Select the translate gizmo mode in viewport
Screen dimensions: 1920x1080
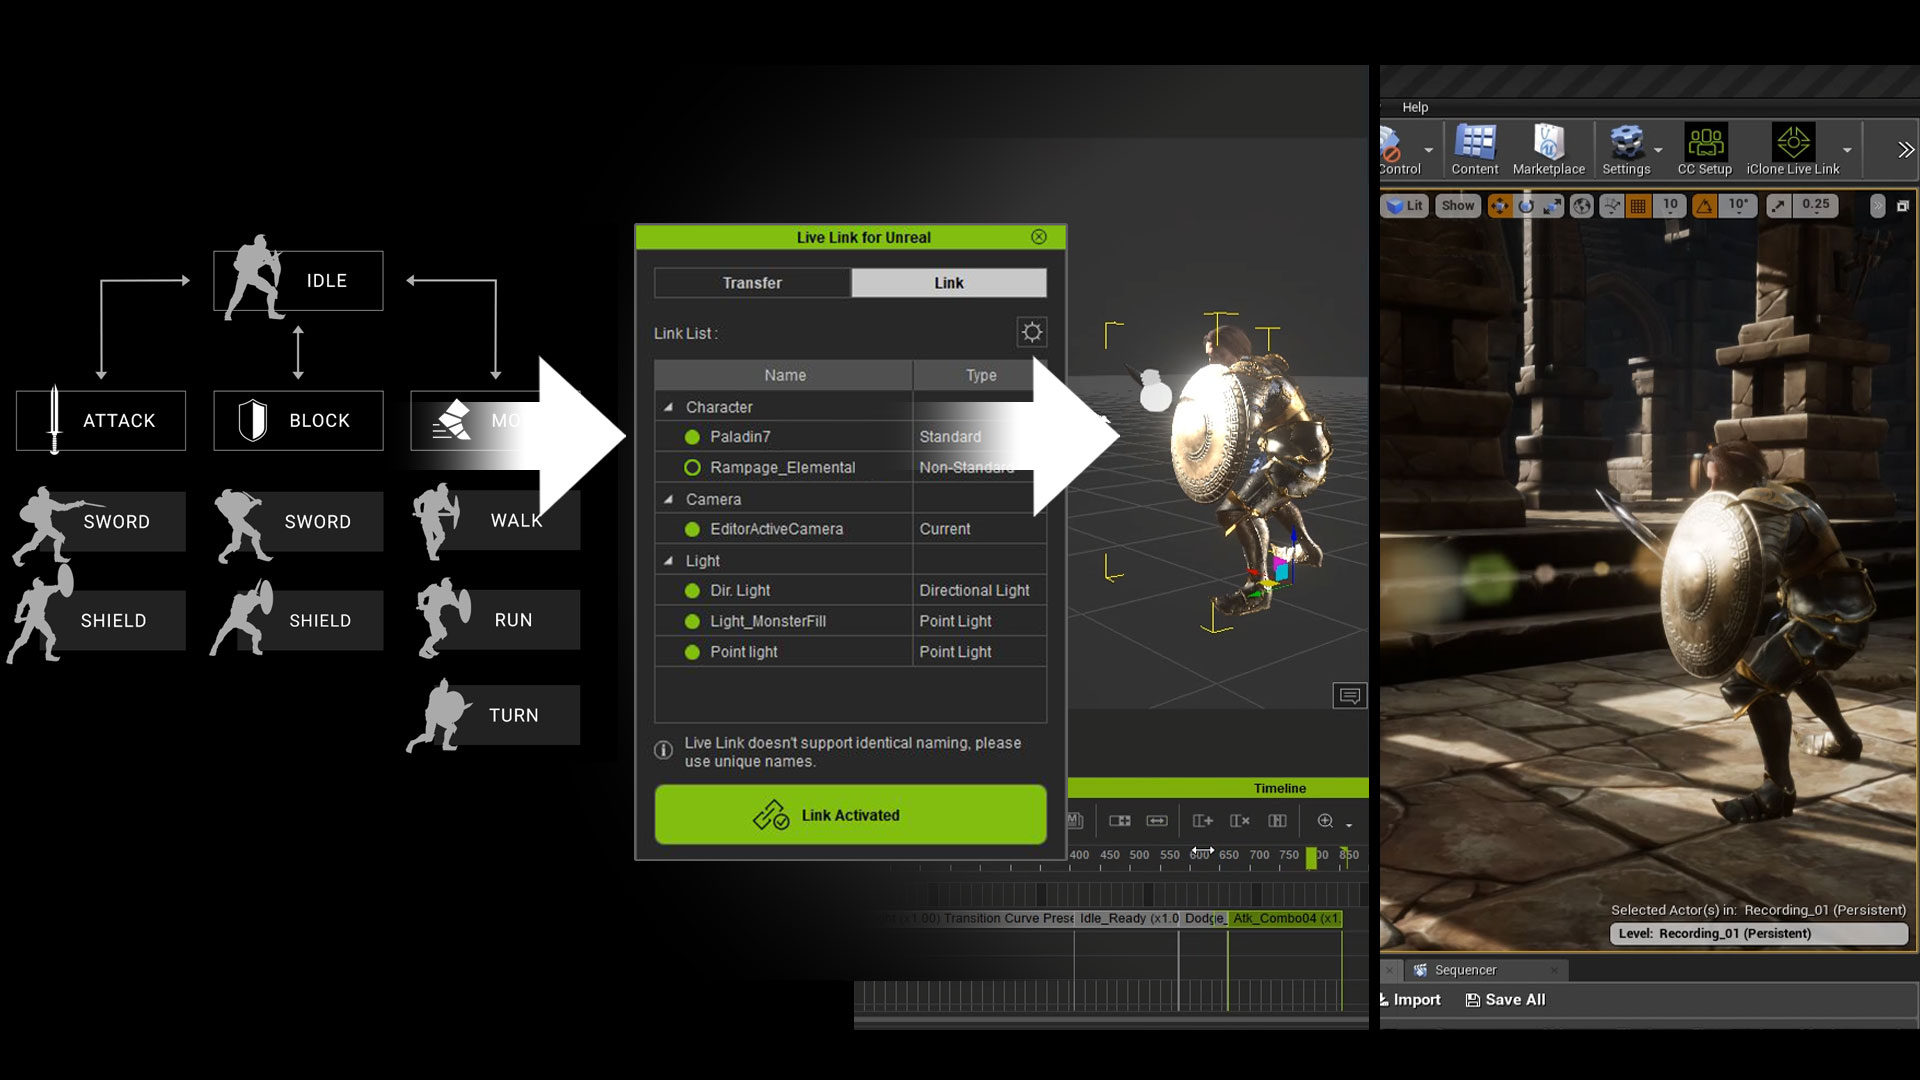1500,206
